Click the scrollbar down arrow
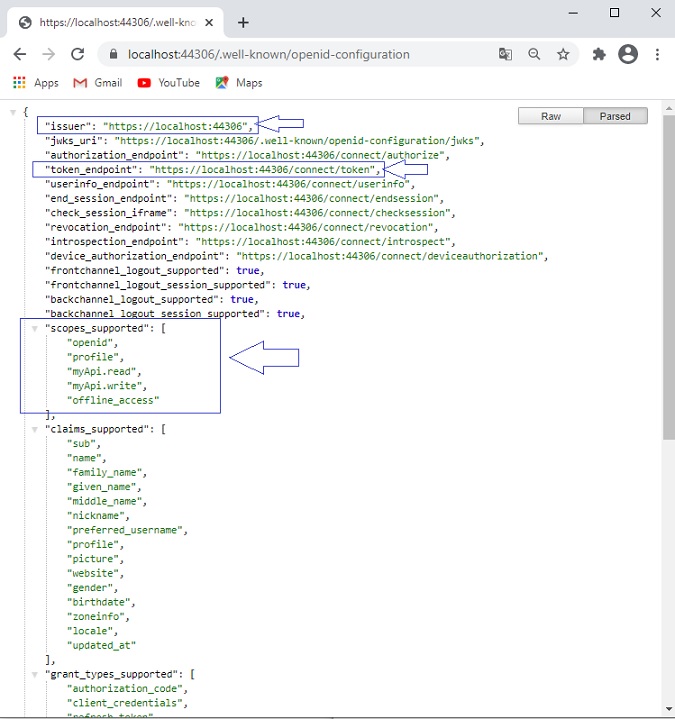The height and width of the screenshot is (719, 675). [x=669, y=709]
